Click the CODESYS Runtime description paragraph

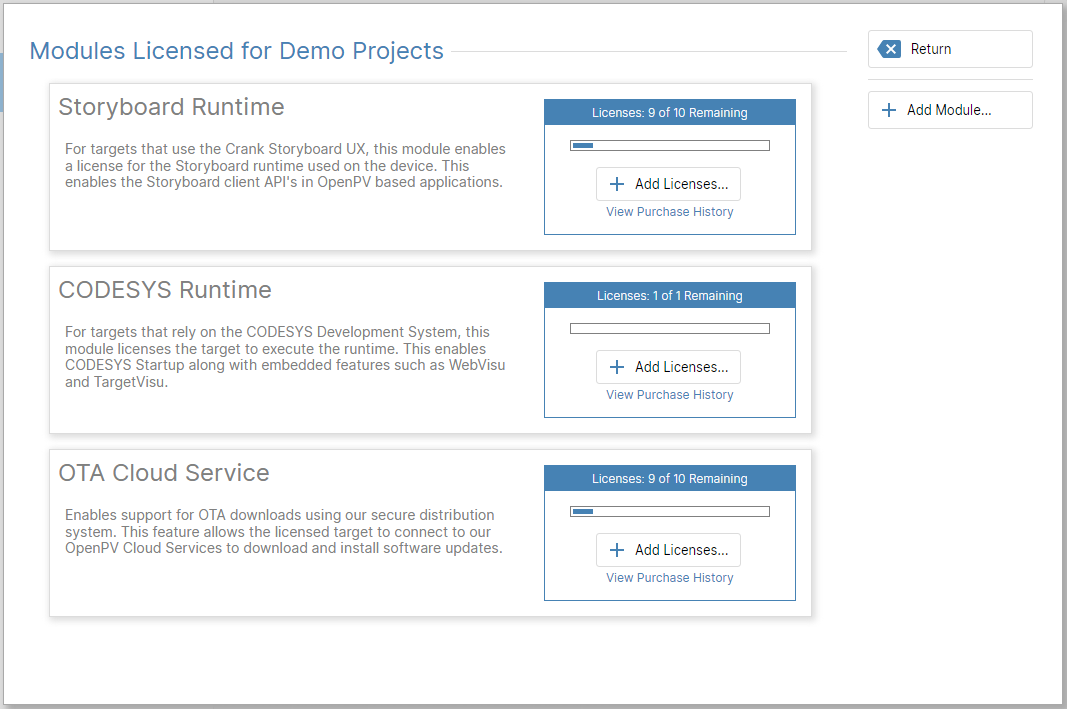pos(285,357)
